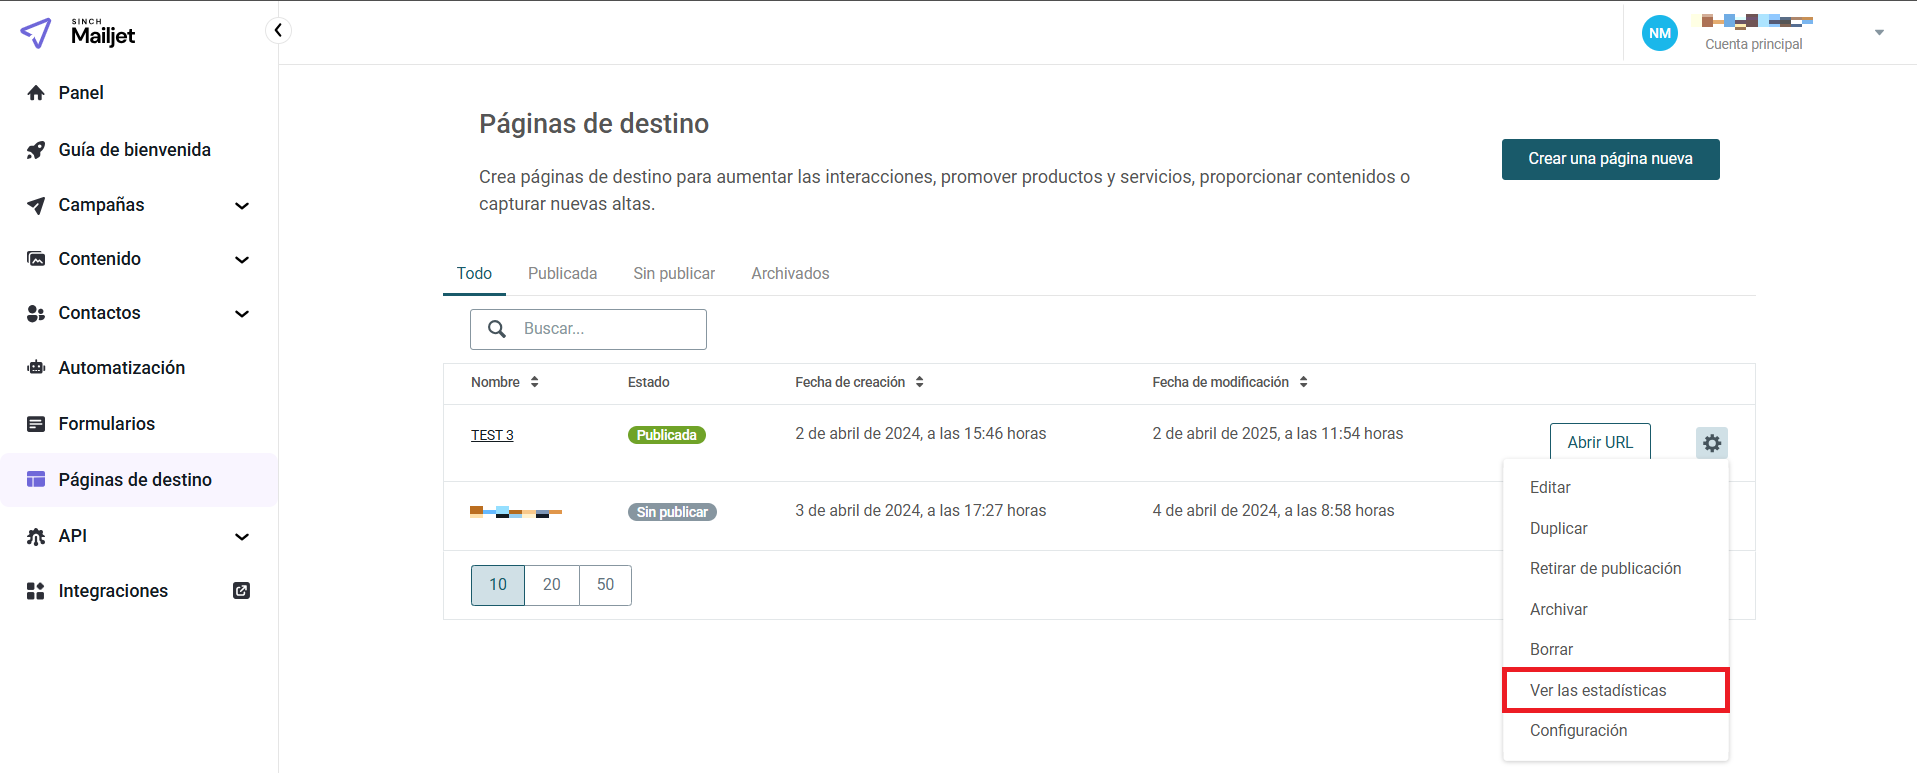Expand the Contactos submenu chevron

(x=241, y=314)
